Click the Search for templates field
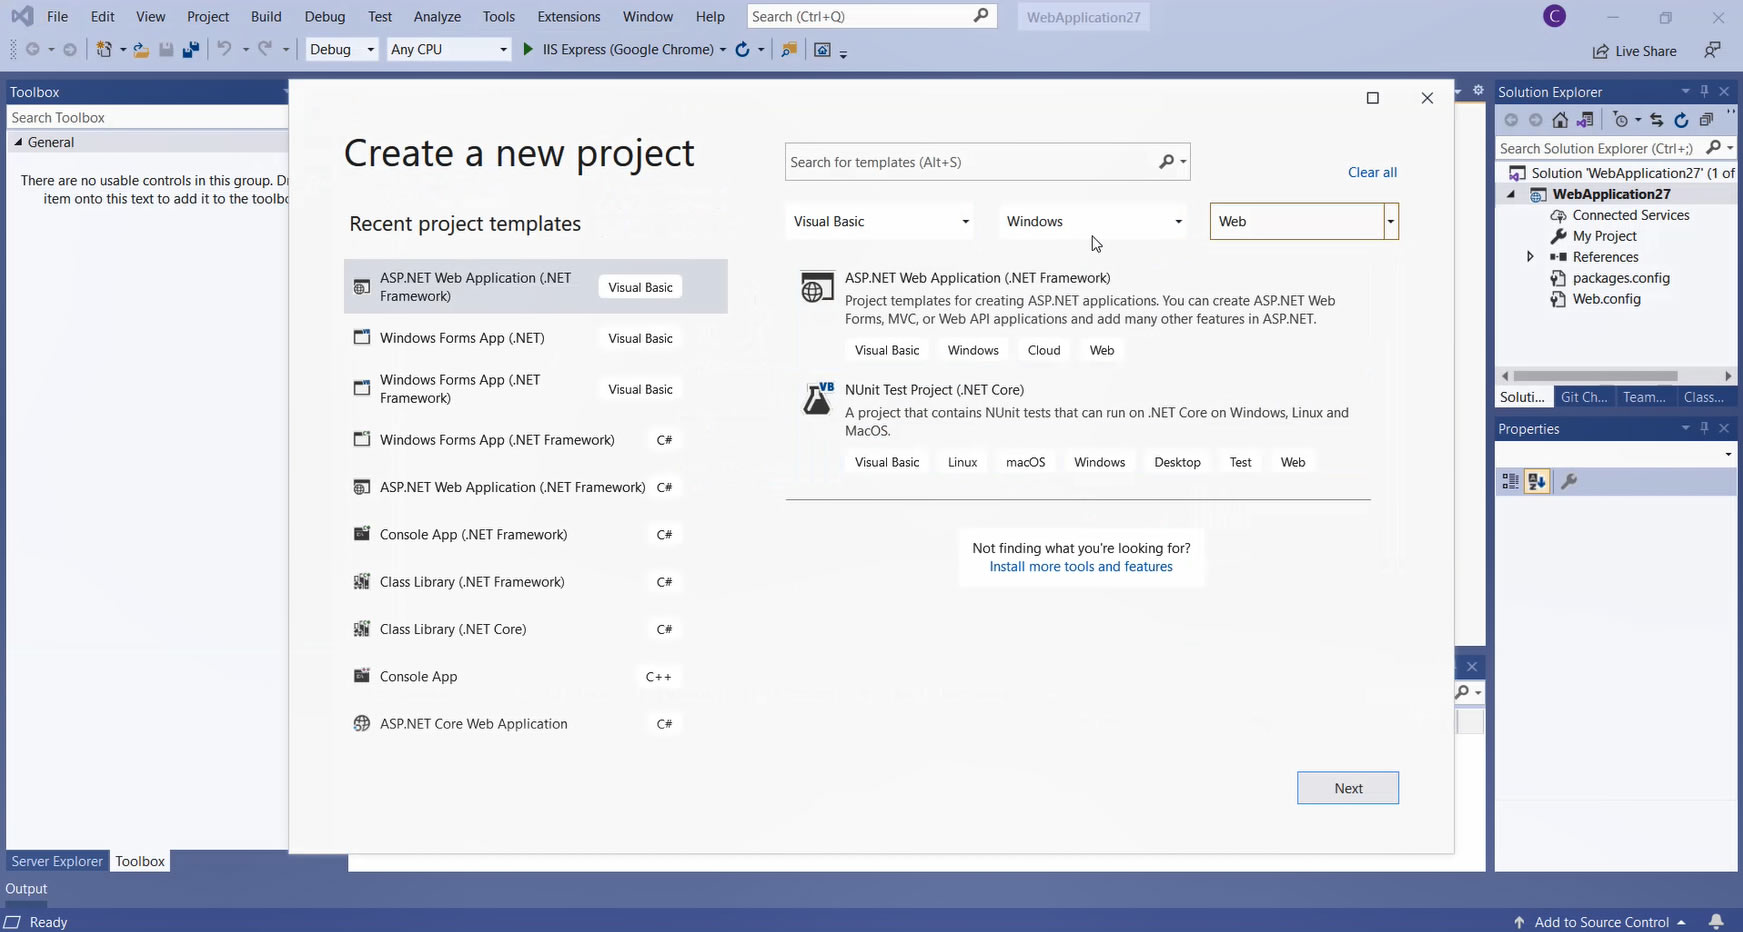Viewport: 1743px width, 932px height. point(970,162)
